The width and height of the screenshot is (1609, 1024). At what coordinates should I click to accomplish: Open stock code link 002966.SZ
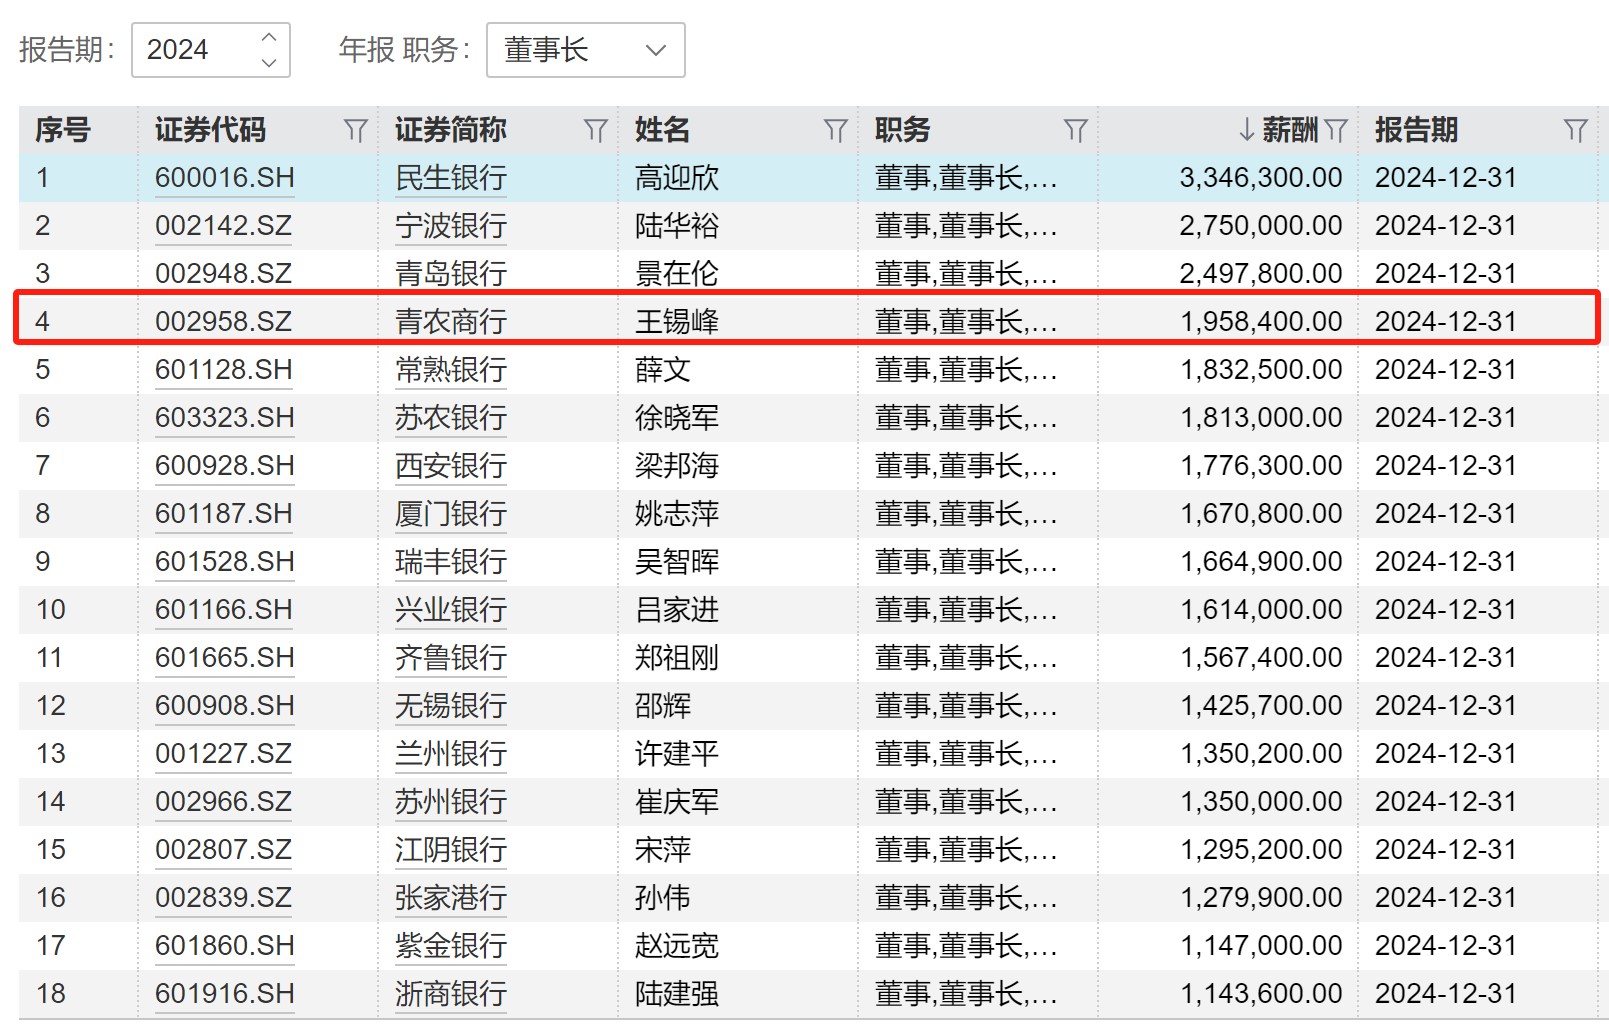223,802
